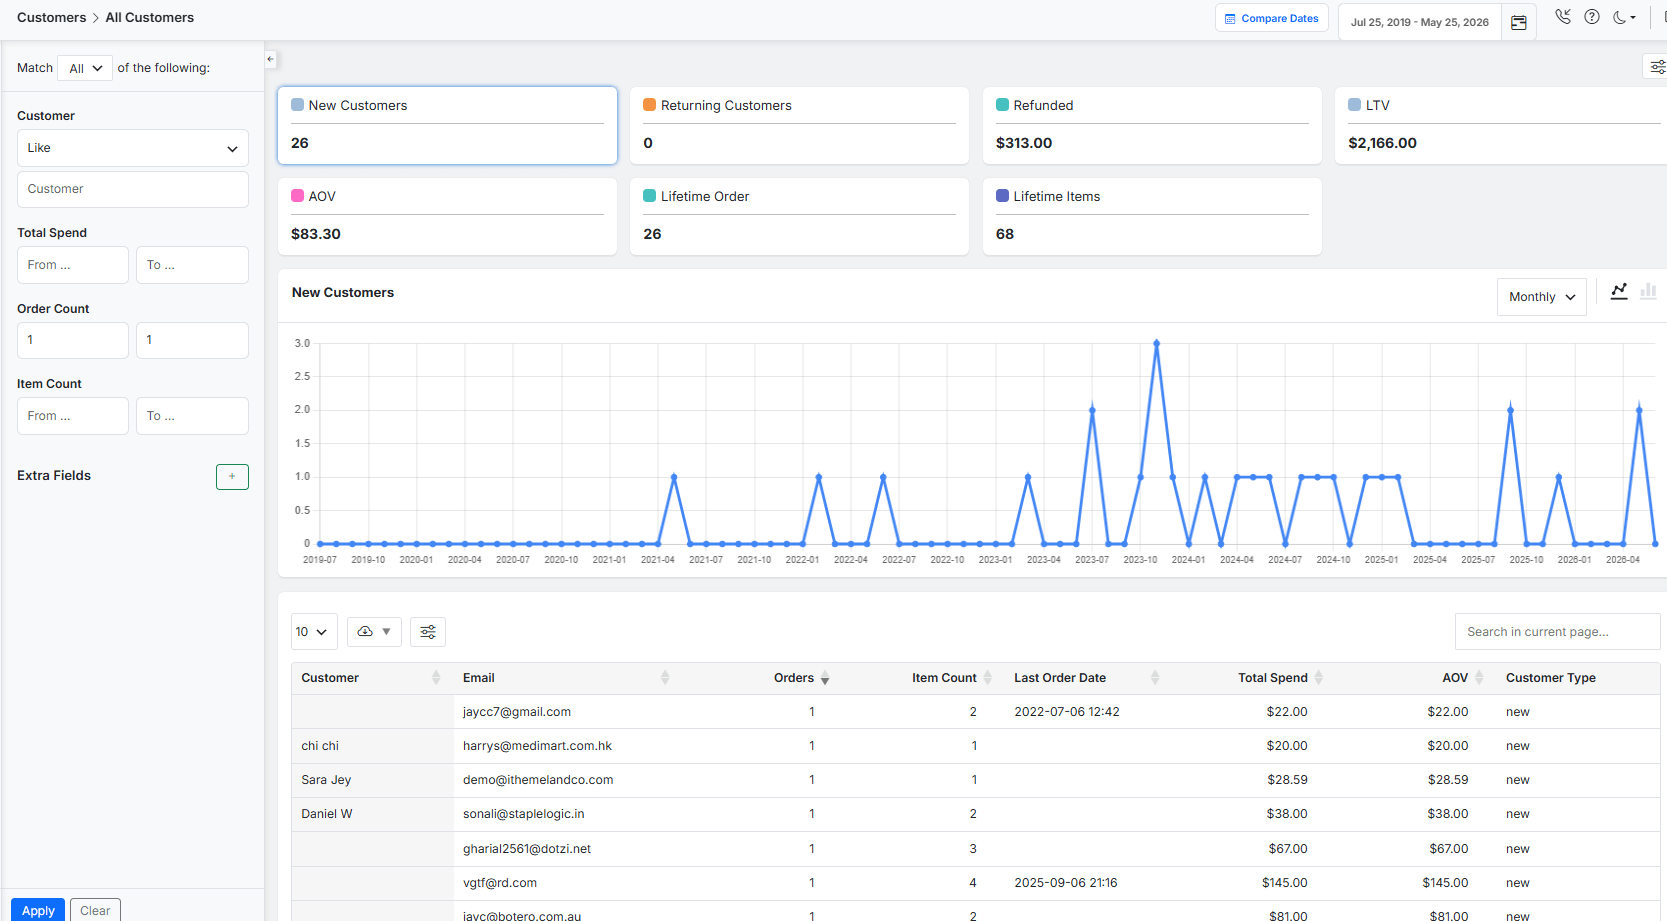Sort by AOV column
The width and height of the screenshot is (1667, 921).
(x=1479, y=678)
